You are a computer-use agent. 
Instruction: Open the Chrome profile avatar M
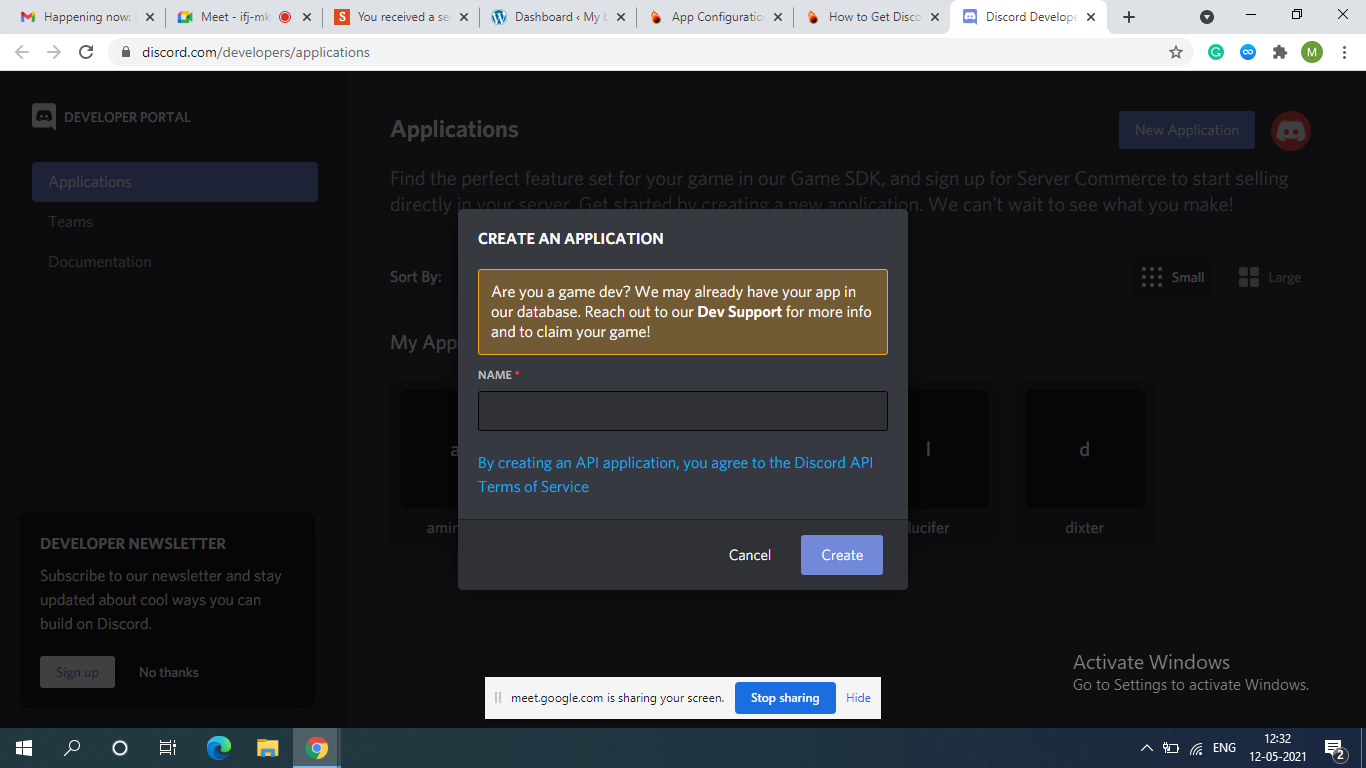click(x=1311, y=52)
